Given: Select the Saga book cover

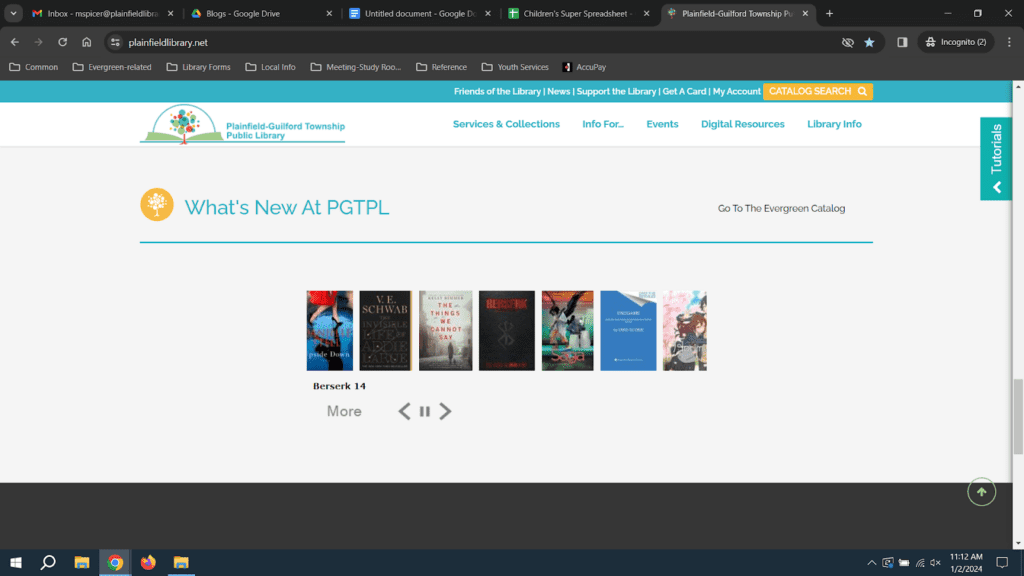Looking at the screenshot, I should tap(568, 330).
